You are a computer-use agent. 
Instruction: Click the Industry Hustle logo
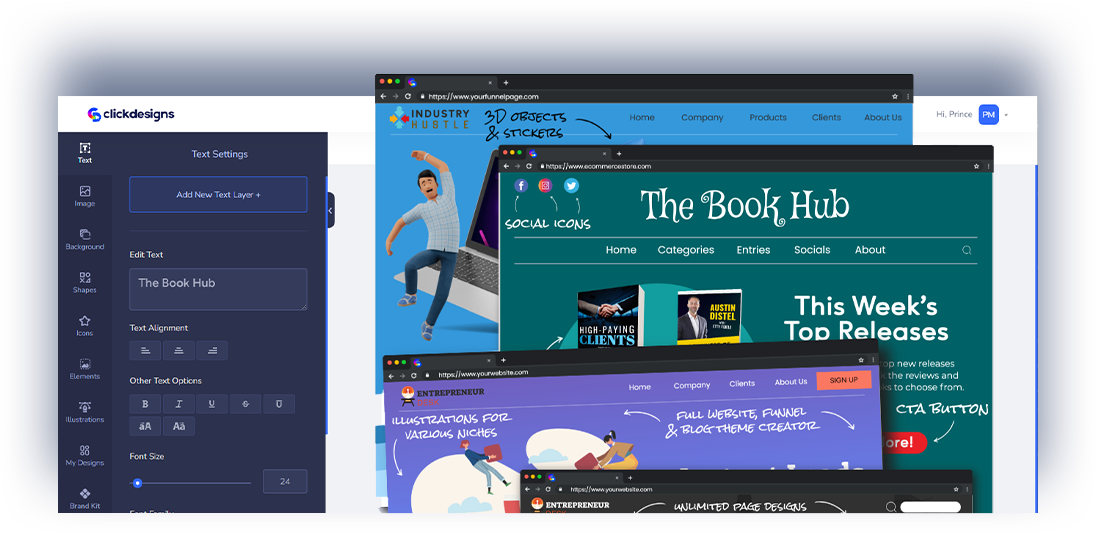click(x=430, y=118)
